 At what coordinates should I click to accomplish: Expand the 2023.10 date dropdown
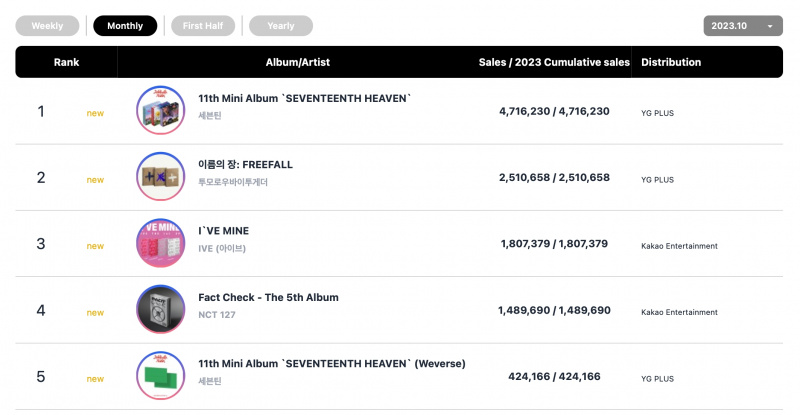[x=743, y=26]
